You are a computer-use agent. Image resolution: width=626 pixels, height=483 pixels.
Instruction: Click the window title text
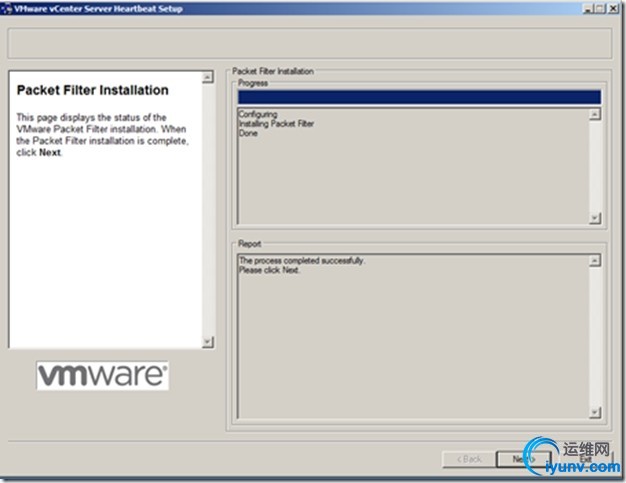click(98, 9)
